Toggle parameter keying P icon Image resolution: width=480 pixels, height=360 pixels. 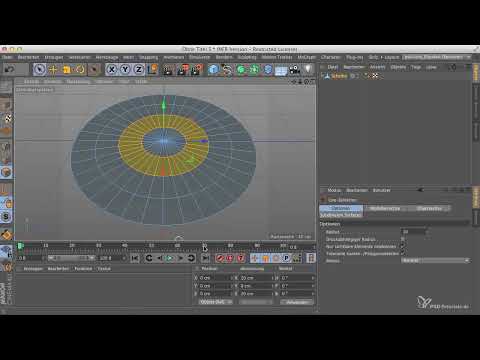[x=286, y=258]
